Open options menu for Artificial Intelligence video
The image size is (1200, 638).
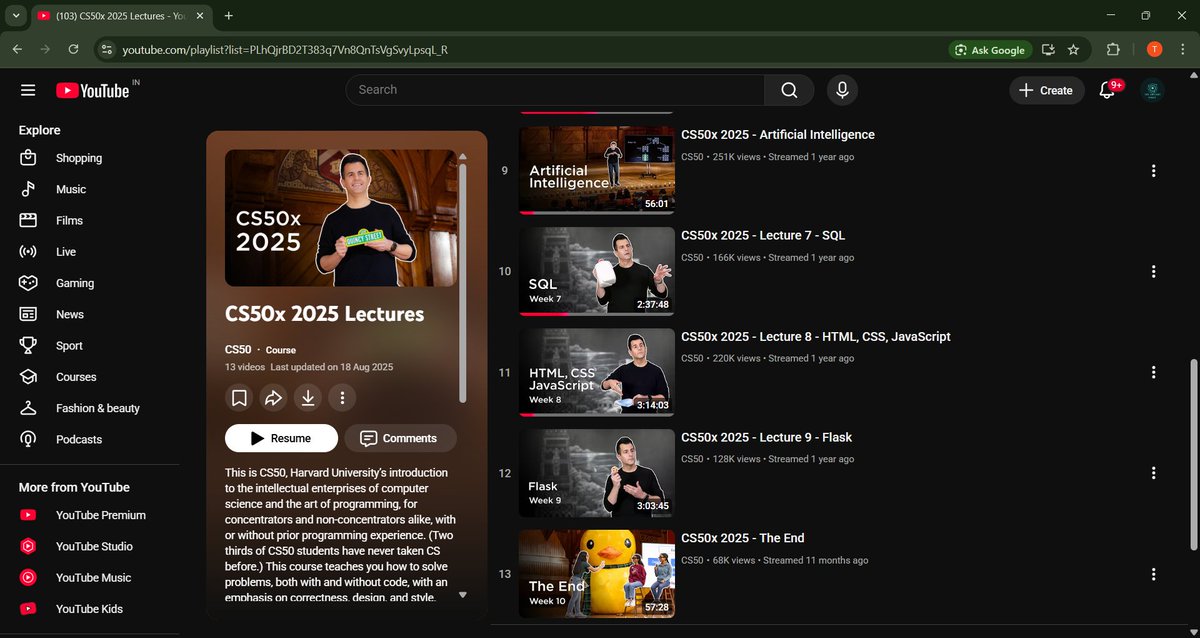point(1153,171)
